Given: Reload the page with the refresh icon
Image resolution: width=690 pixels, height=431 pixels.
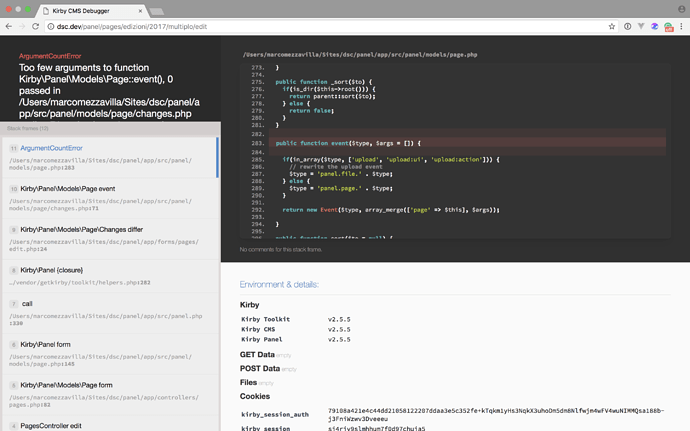Looking at the screenshot, I should [36, 26].
